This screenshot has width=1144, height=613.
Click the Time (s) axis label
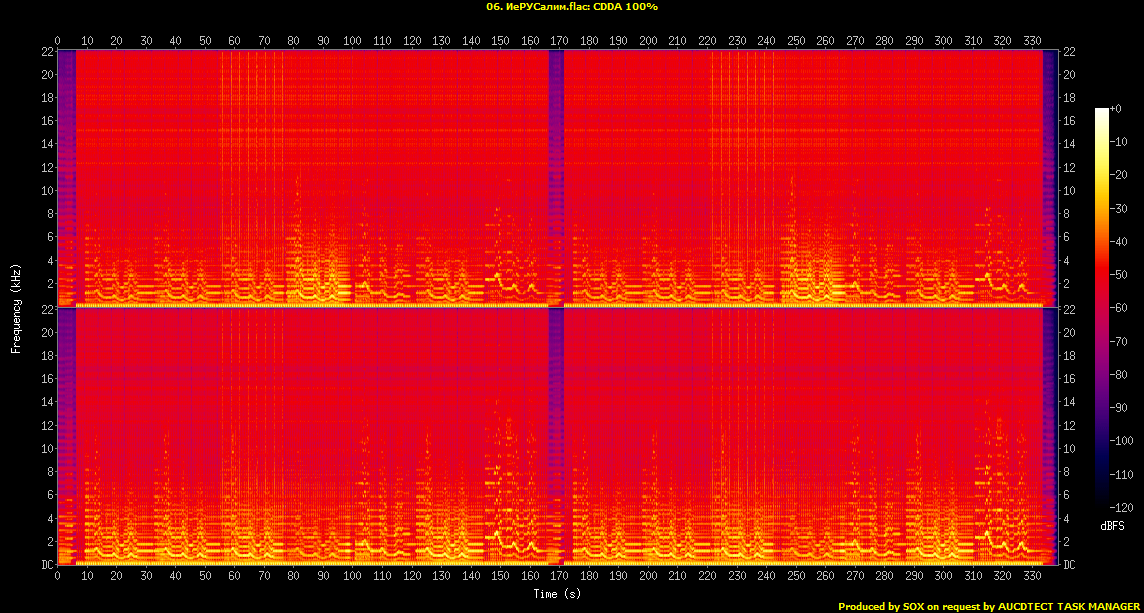[x=559, y=594]
